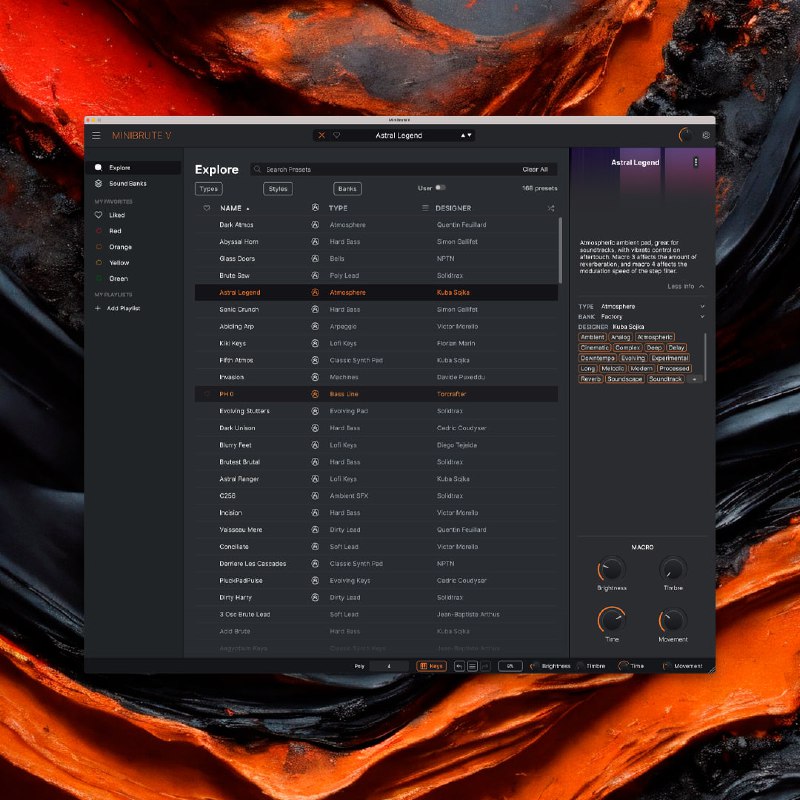This screenshot has height=800, width=800.
Task: Click the DESIGNER column header
Action: (453, 208)
